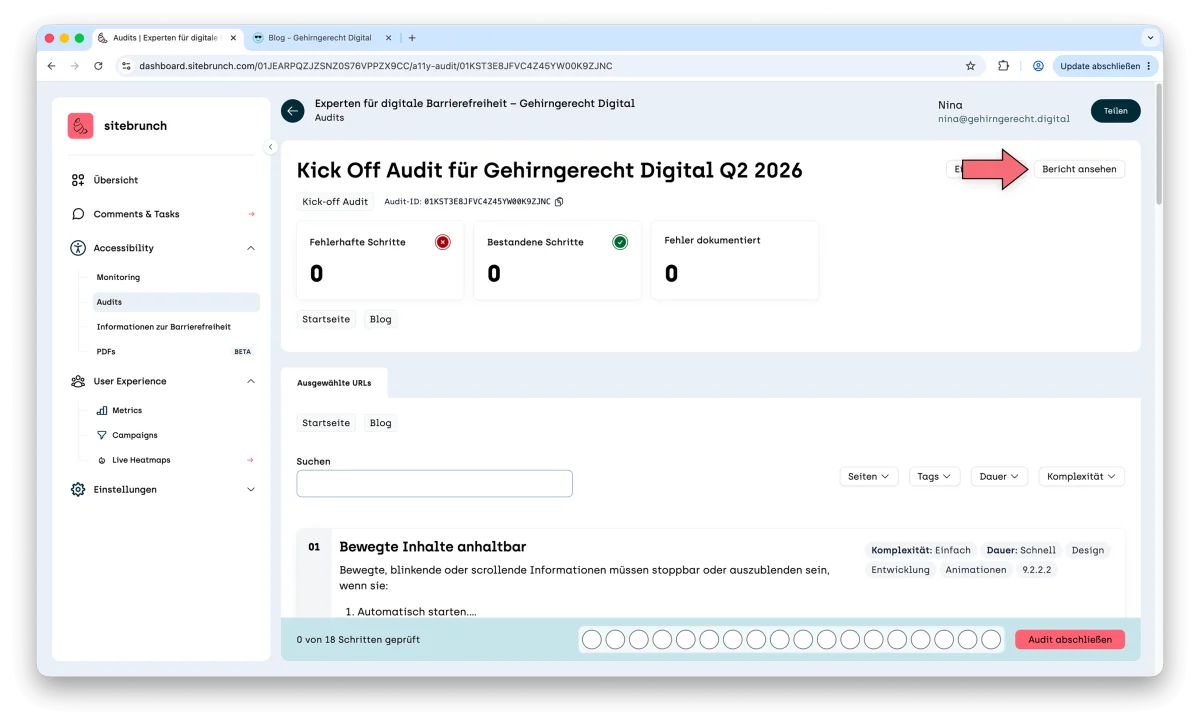The width and height of the screenshot is (1200, 725).
Task: Open the browser tab search chevron
Action: click(1150, 38)
